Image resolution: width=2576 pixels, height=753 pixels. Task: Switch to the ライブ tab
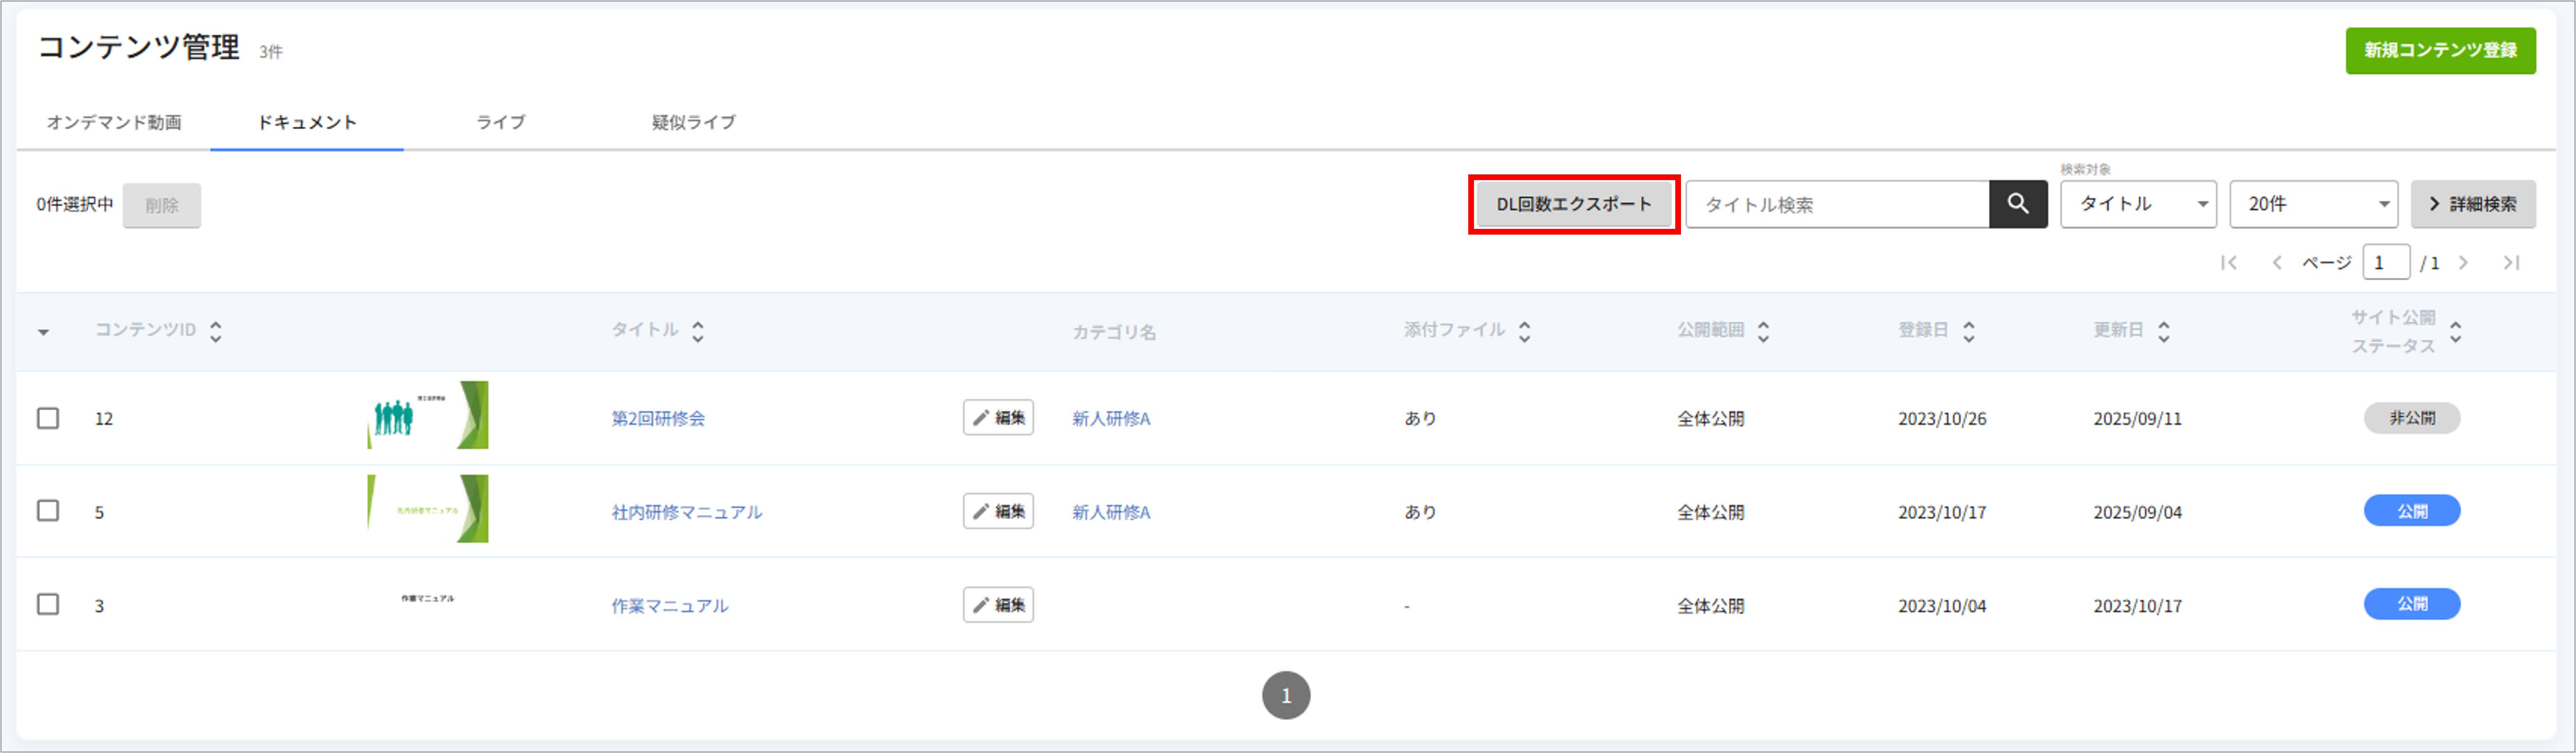[500, 122]
